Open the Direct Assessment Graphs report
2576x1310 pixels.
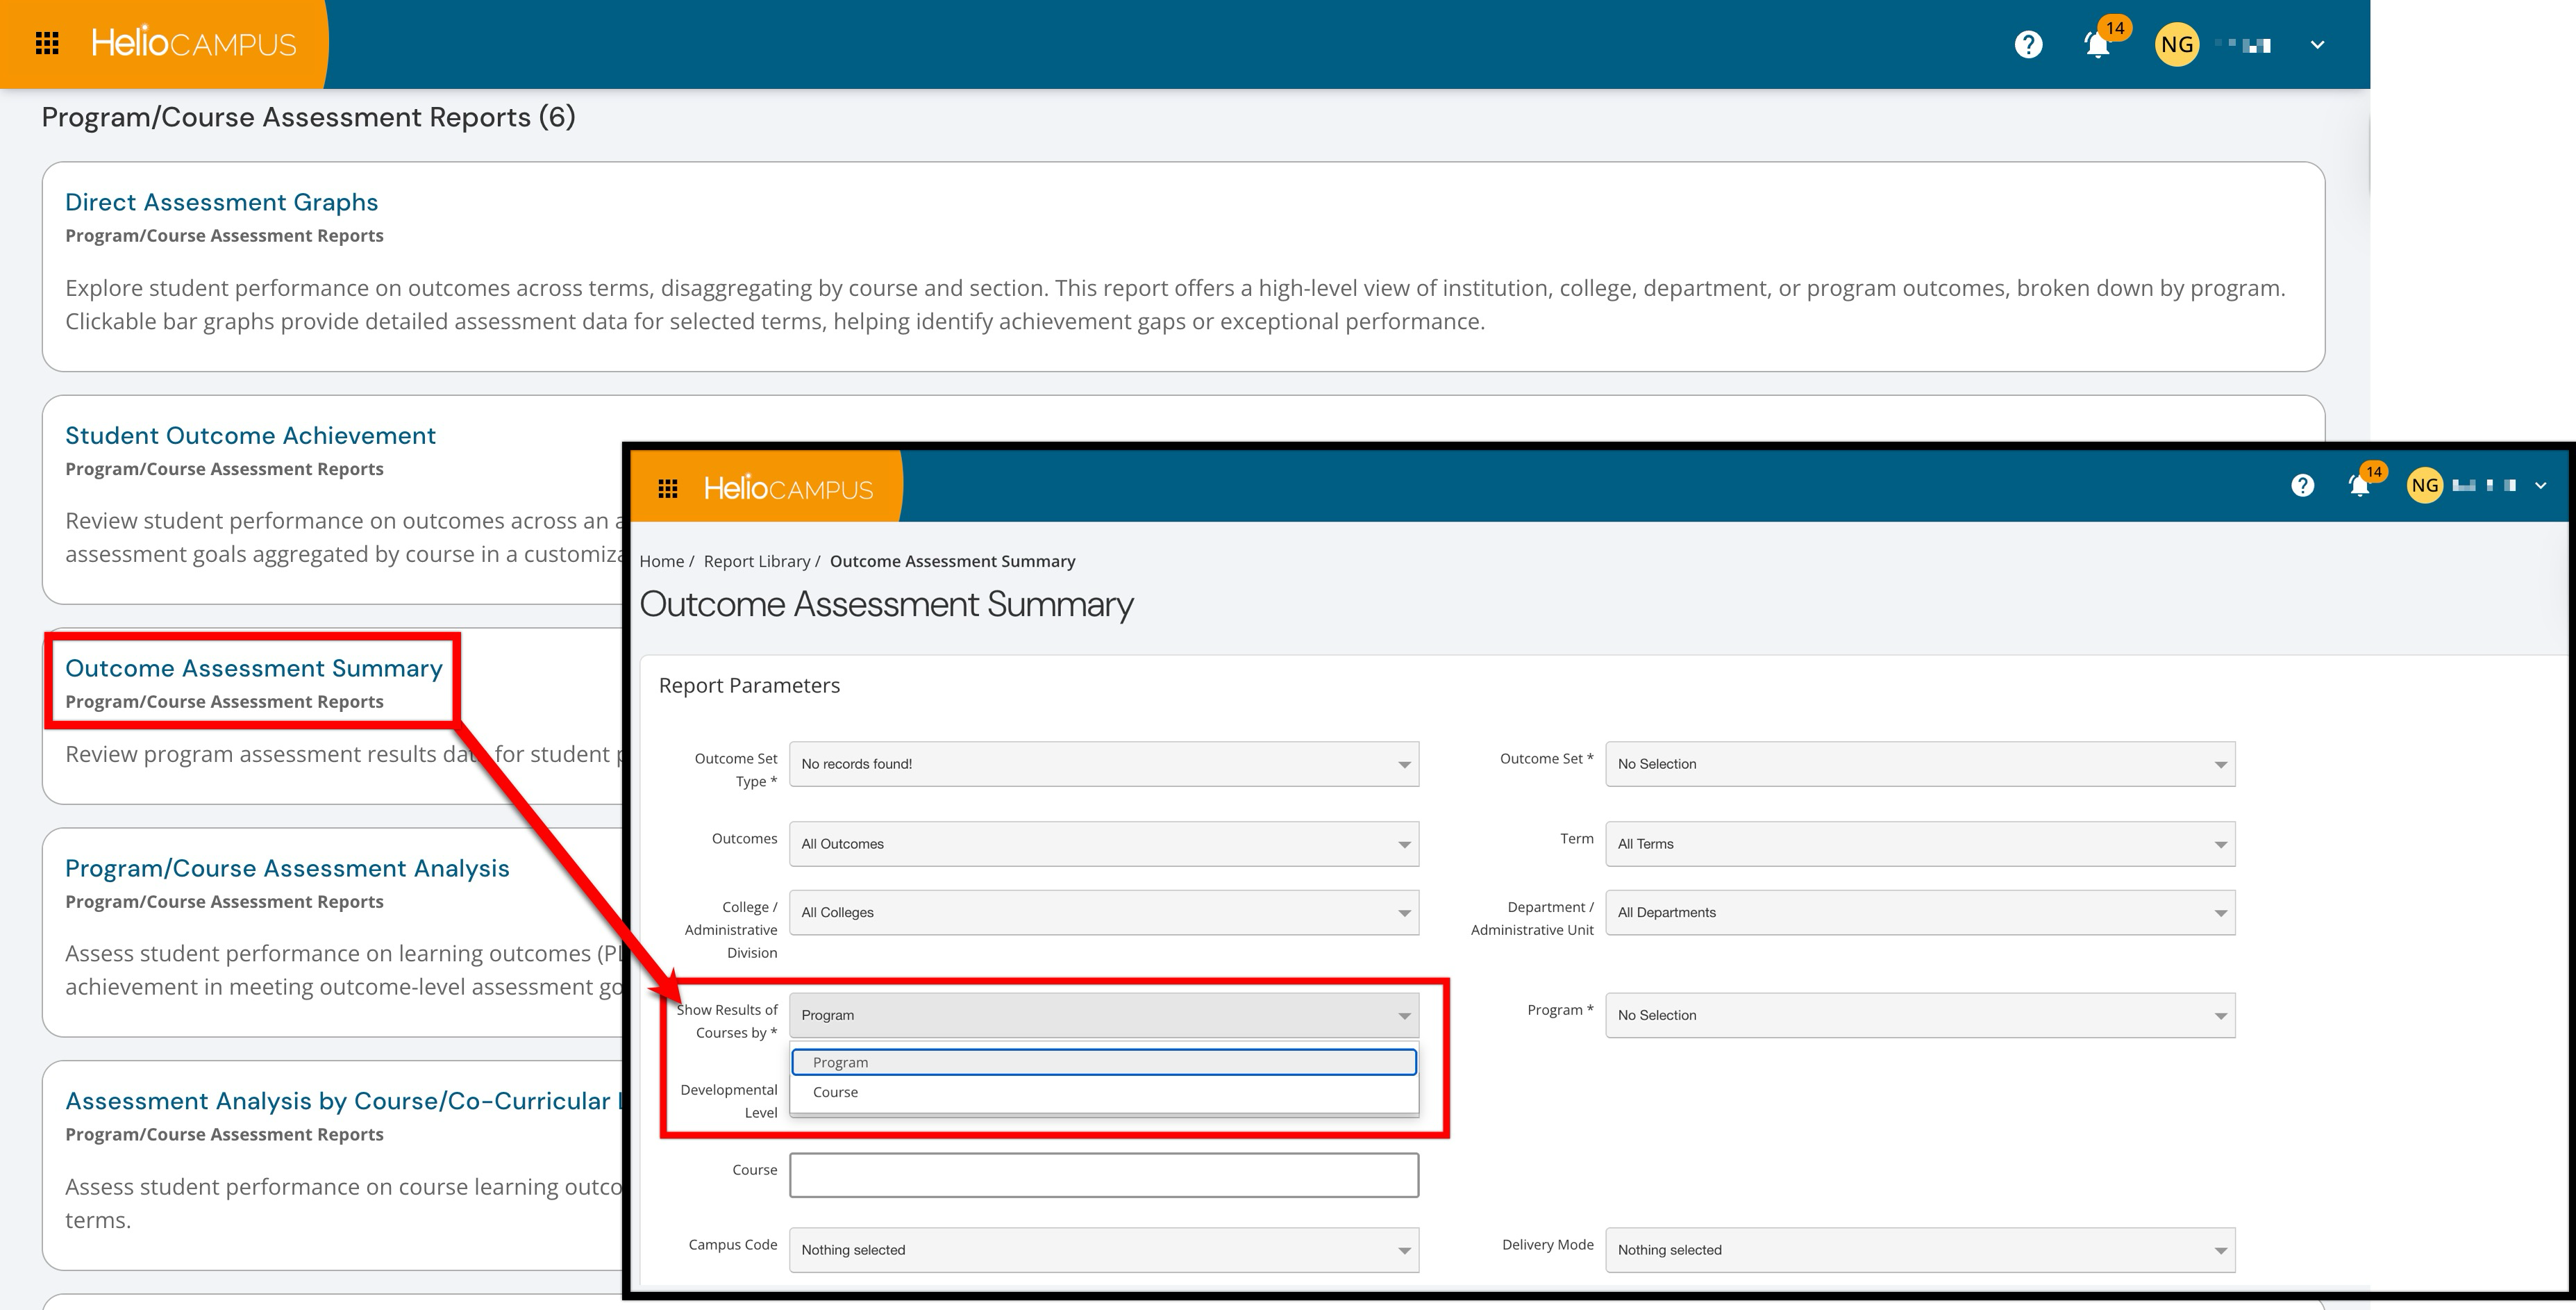(x=222, y=202)
